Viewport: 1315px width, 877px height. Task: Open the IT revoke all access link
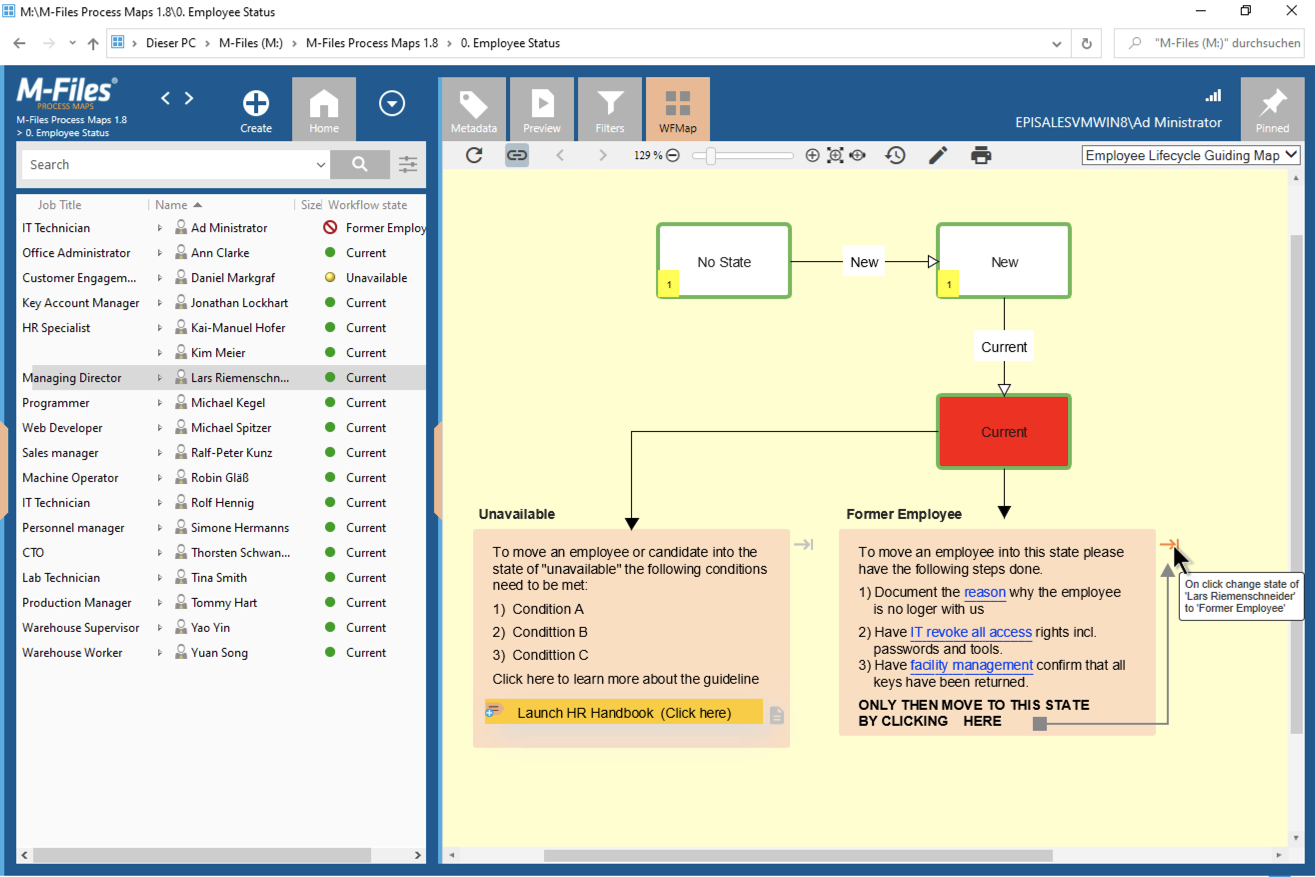point(970,633)
